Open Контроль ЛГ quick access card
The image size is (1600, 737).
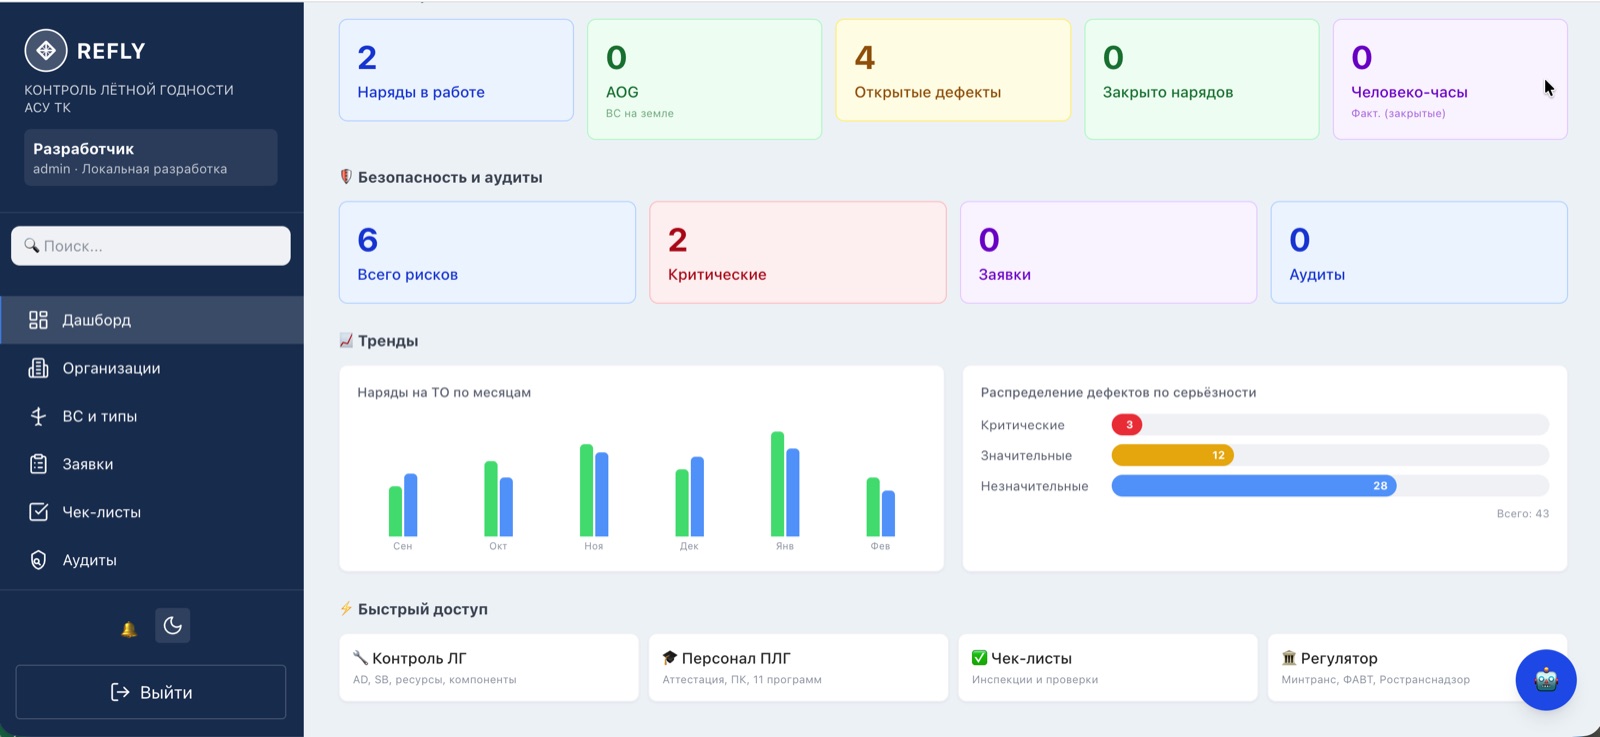tap(489, 667)
